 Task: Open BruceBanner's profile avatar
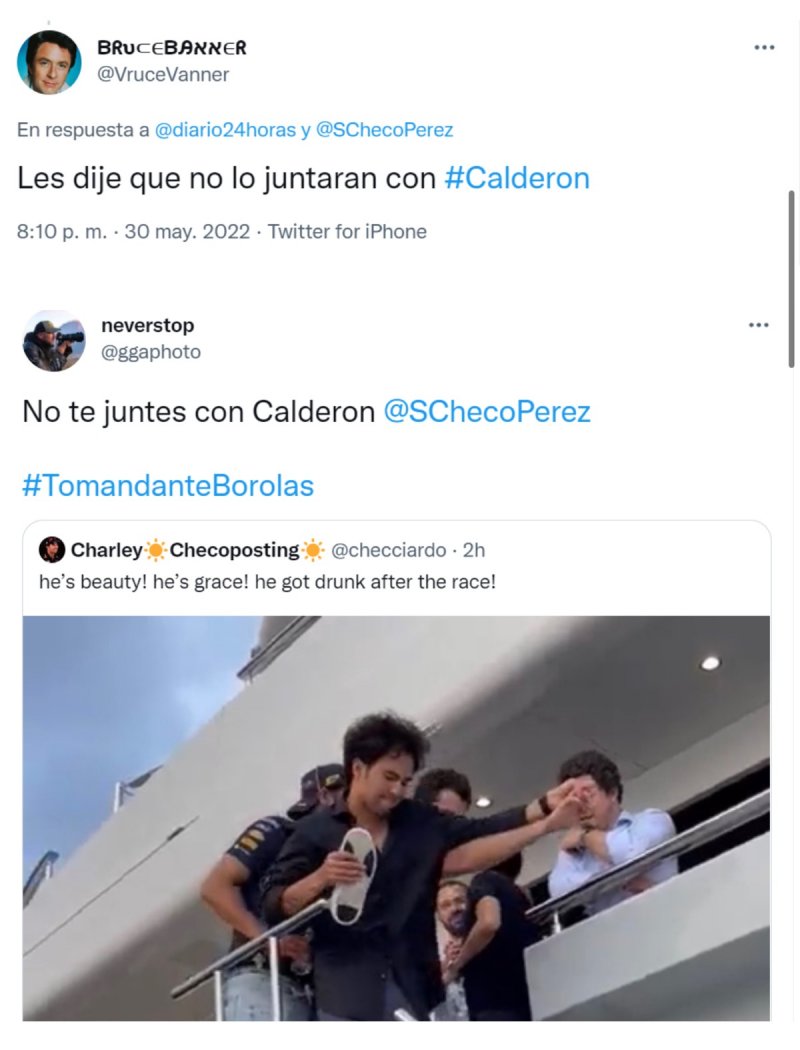[49, 62]
